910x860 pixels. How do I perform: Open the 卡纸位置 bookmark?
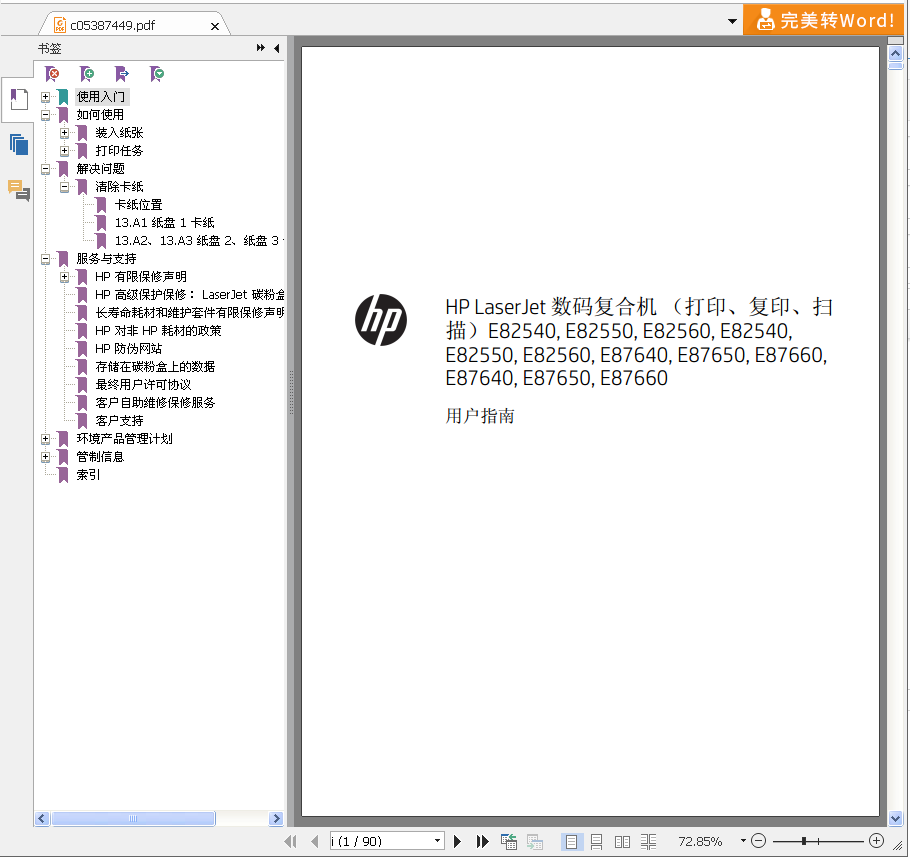138,205
